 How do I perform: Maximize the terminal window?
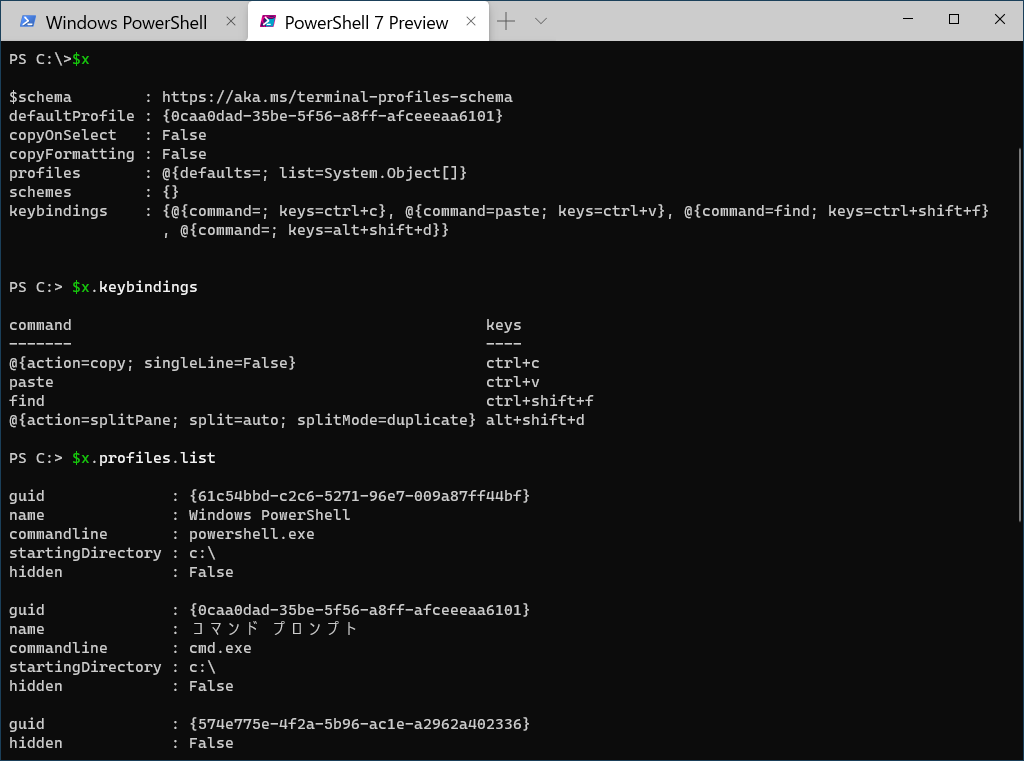click(954, 19)
